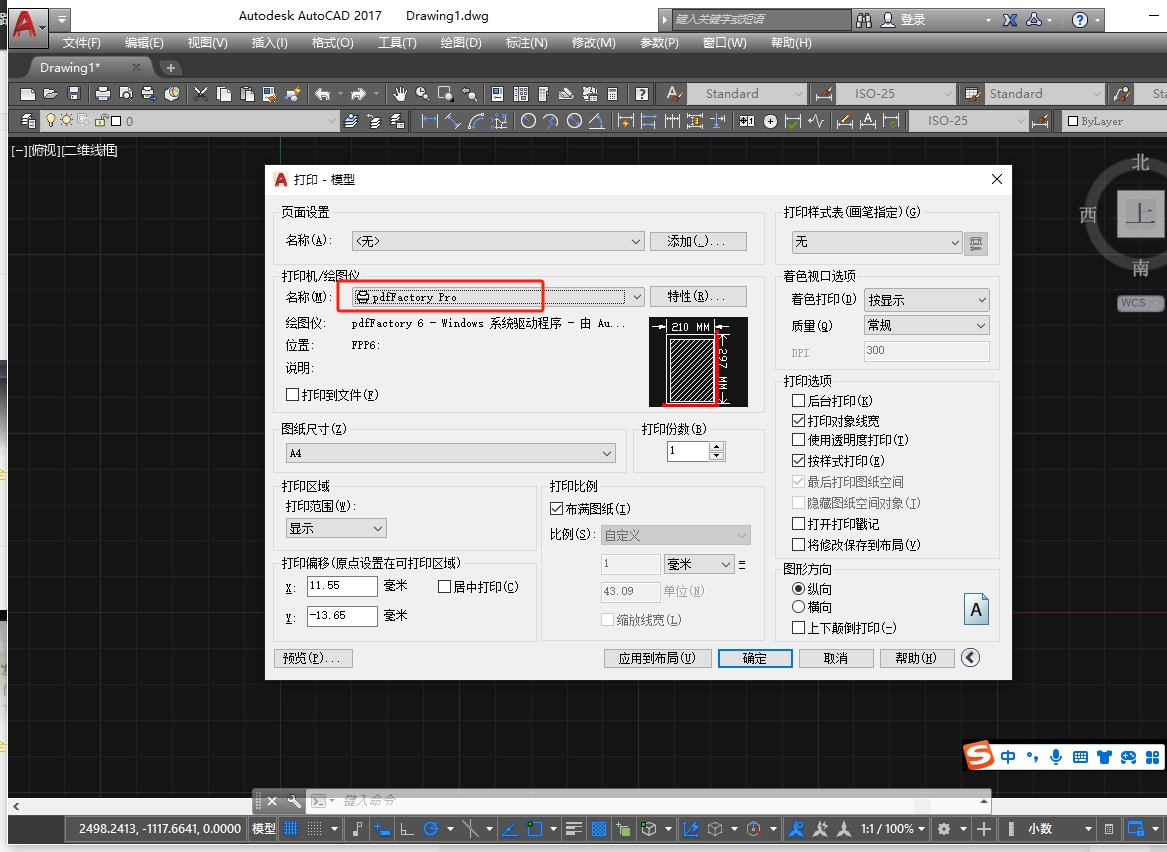The image size is (1167, 852).
Task: Click the collapse options round arrow button
Action: pos(971,657)
